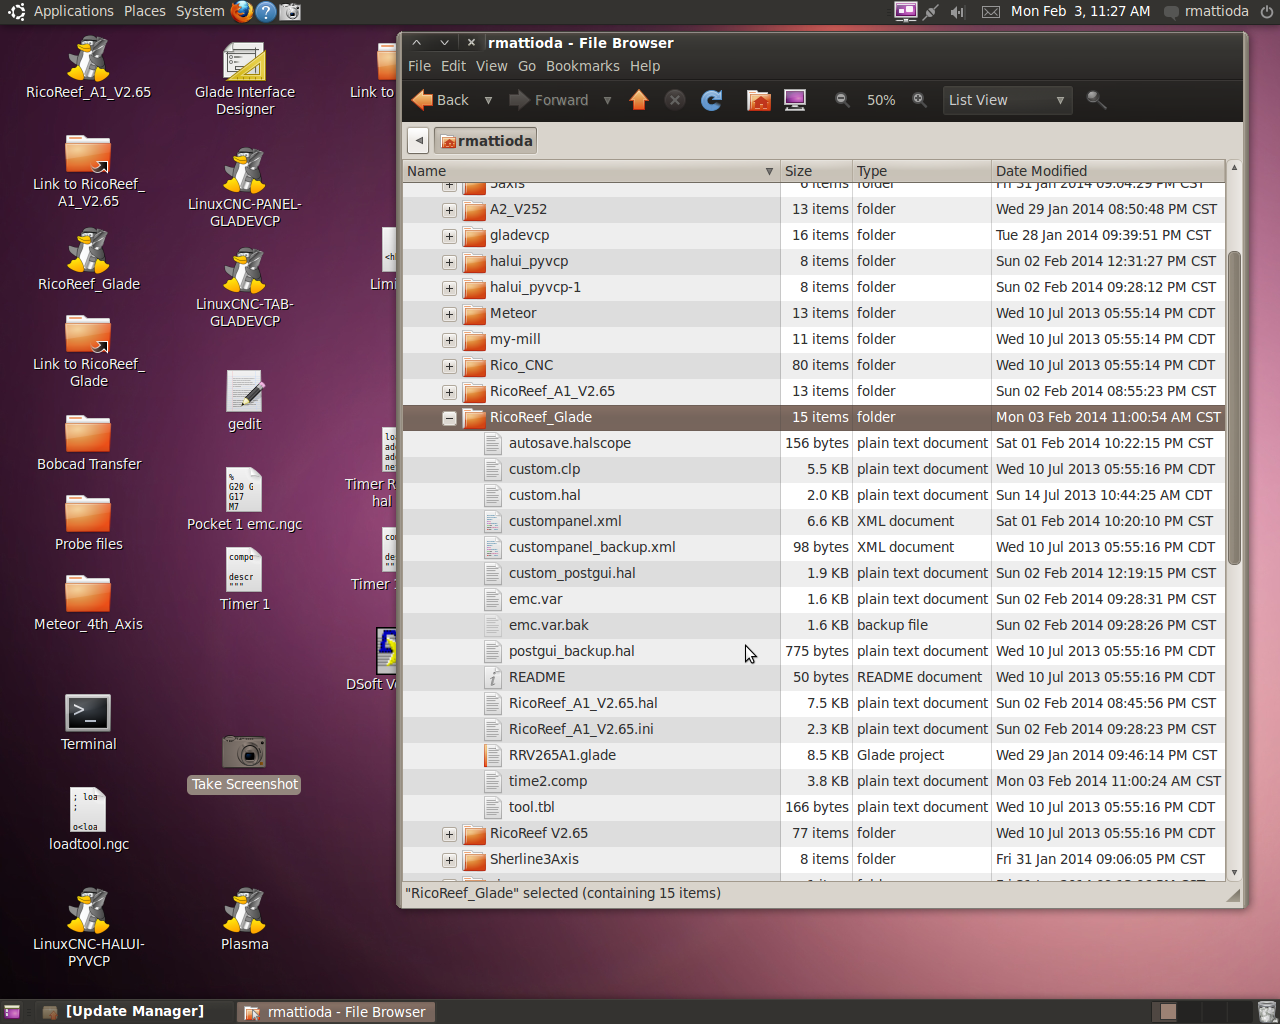Click the scrollbar down arrow

(1234, 873)
